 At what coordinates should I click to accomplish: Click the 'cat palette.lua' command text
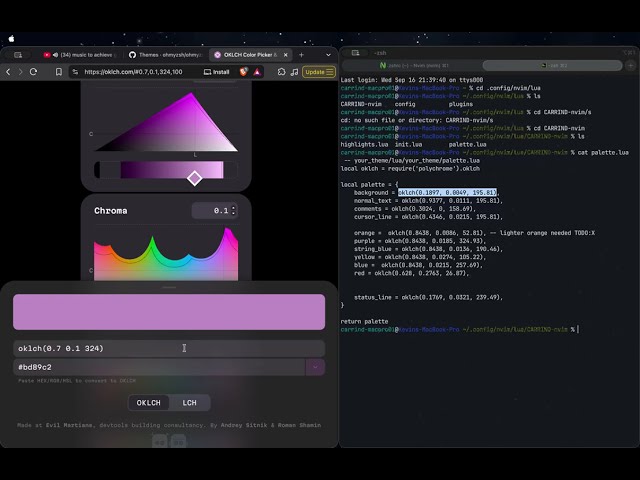pos(603,153)
